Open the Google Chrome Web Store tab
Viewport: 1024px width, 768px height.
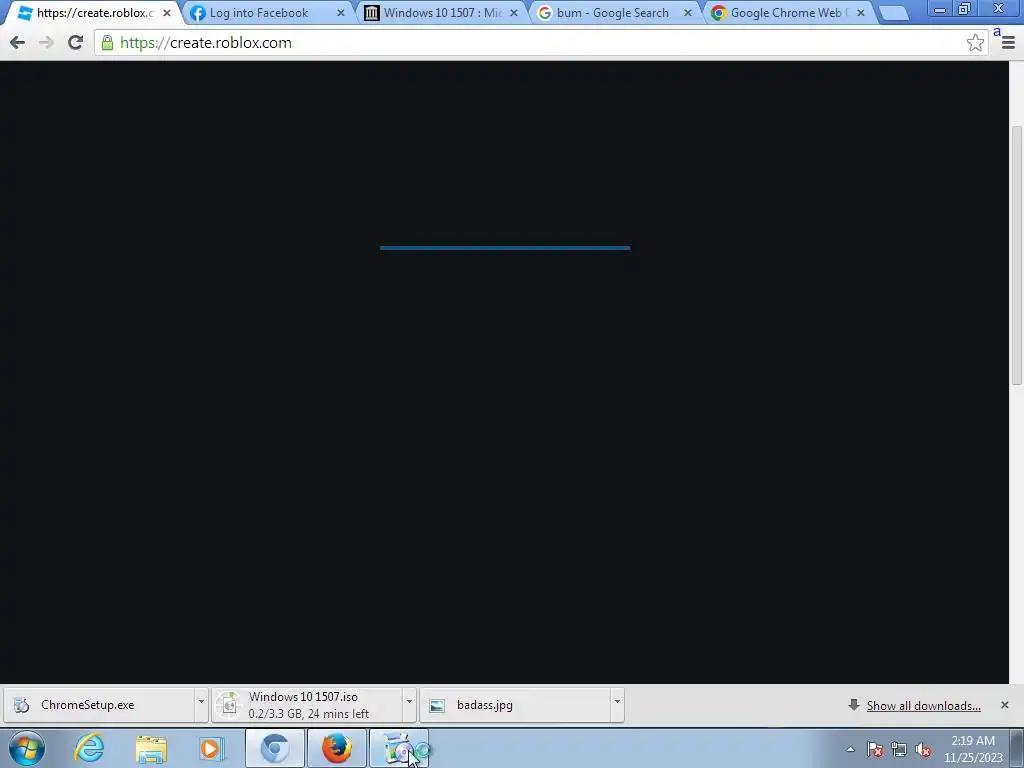click(786, 12)
